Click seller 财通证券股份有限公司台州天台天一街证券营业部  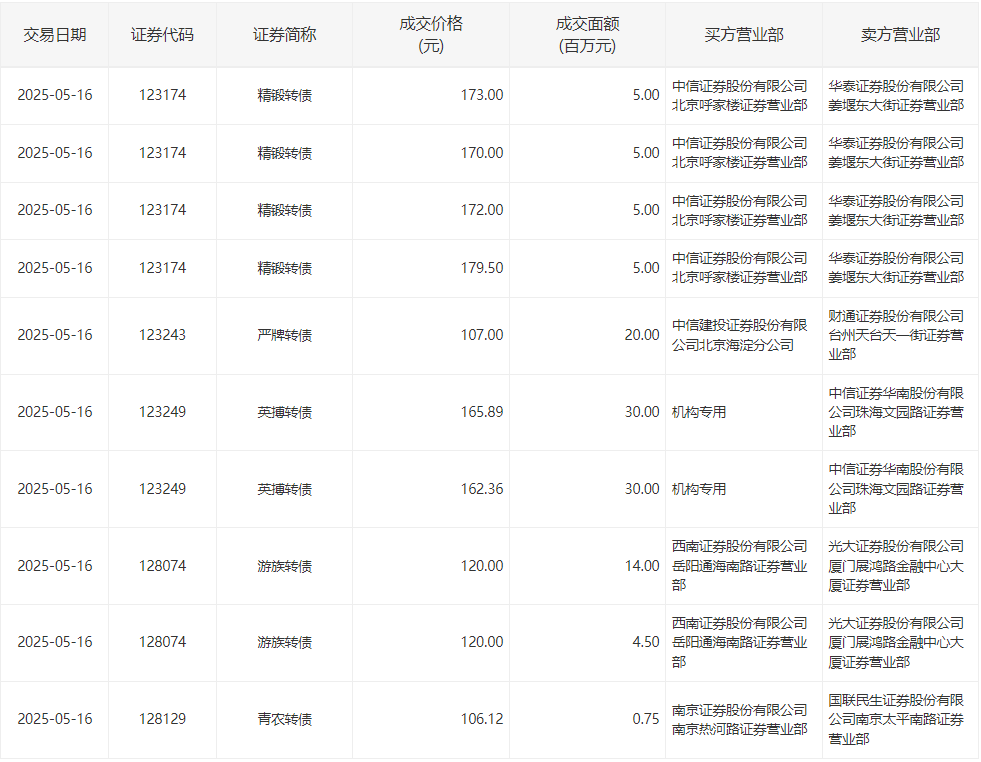coord(896,335)
